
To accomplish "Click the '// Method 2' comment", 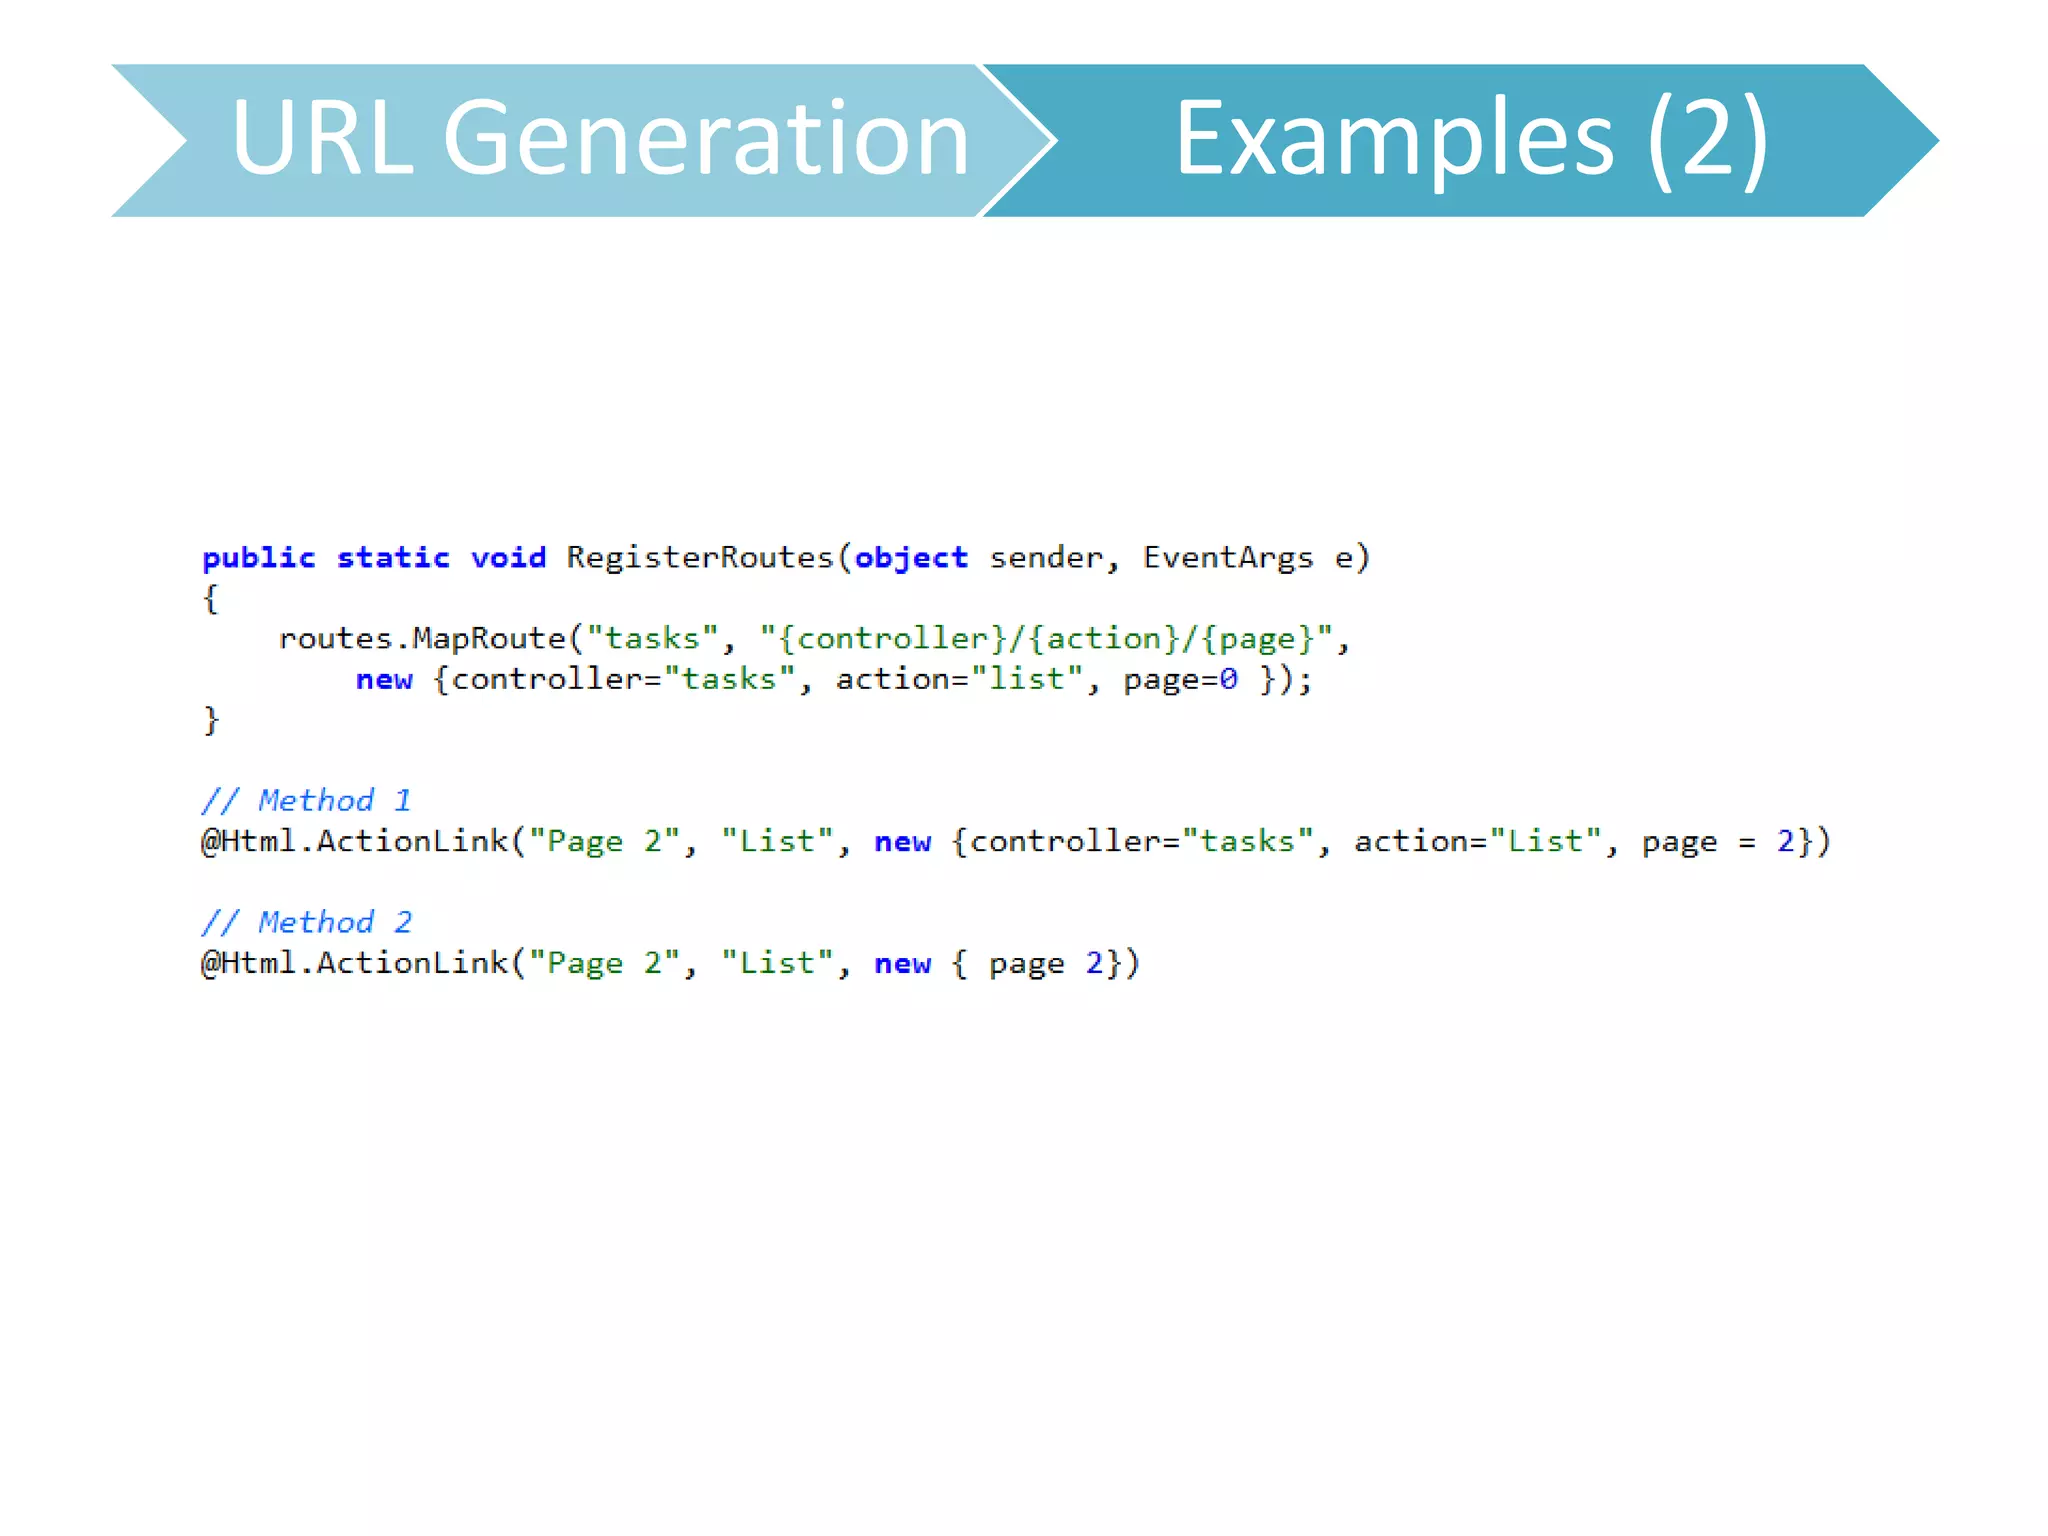I will 306,922.
